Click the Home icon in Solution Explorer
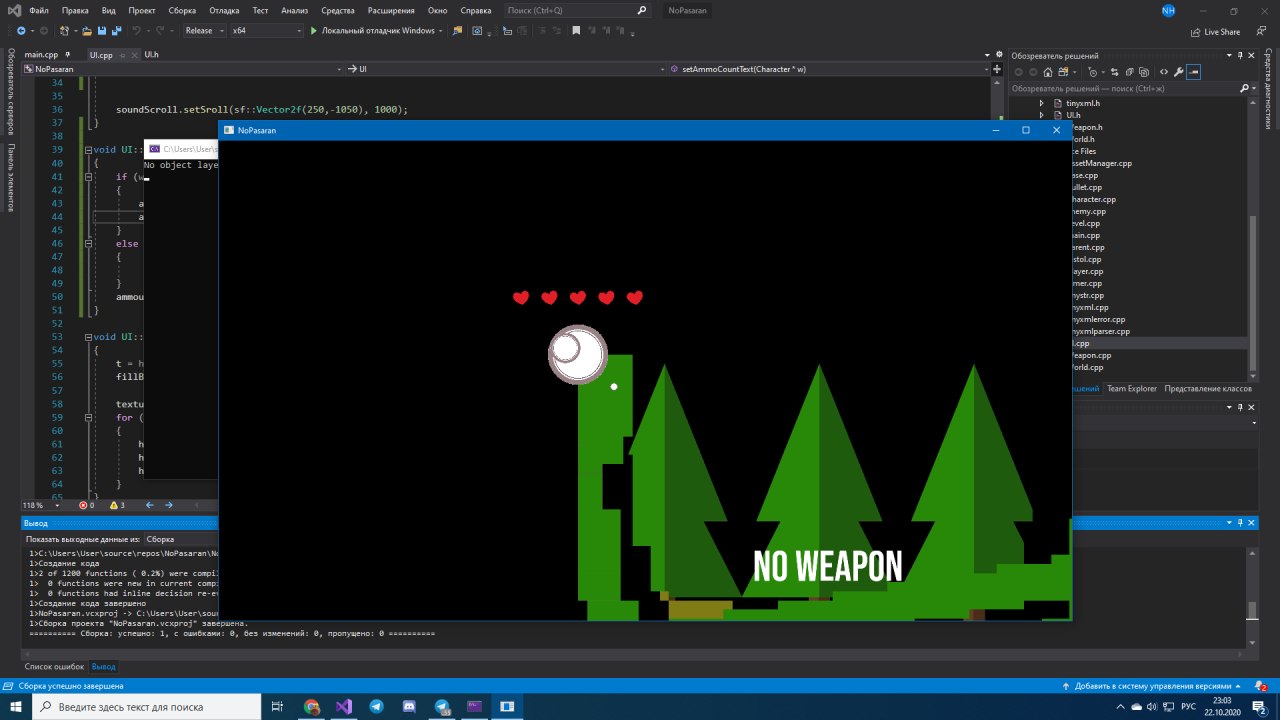1280x720 pixels. click(1047, 72)
